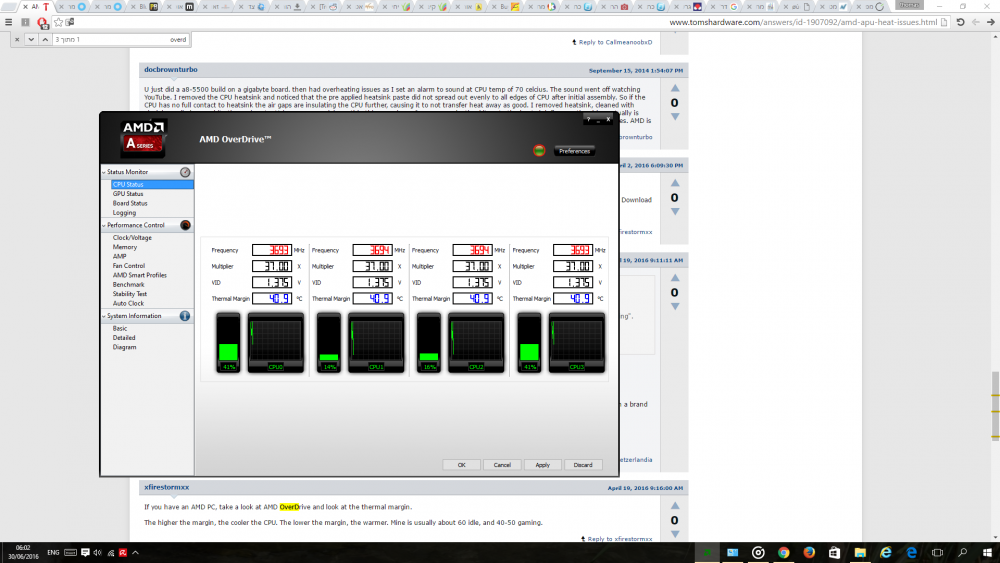Collapse the Status Monitor section
The image size is (1000, 563).
104,172
